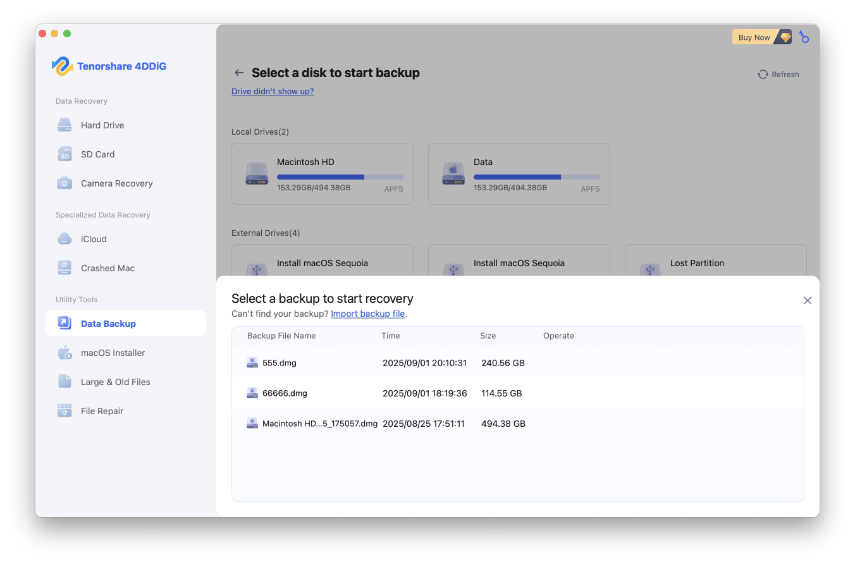Screen dimensions: 855x564
Task: Click the iCloud cloud icon
Action: (x=64, y=239)
